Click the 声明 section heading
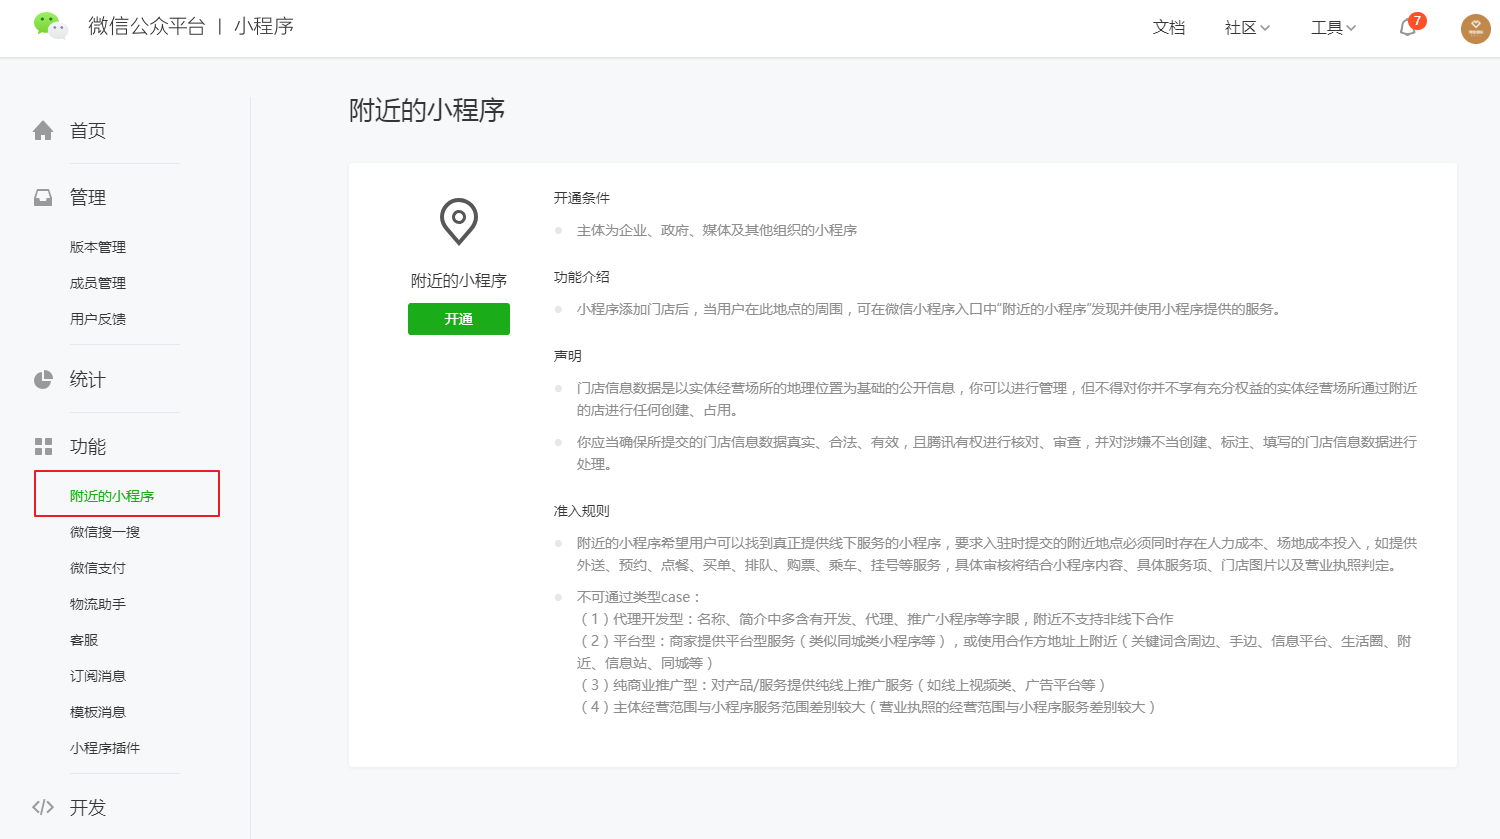This screenshot has width=1500, height=839. (568, 356)
